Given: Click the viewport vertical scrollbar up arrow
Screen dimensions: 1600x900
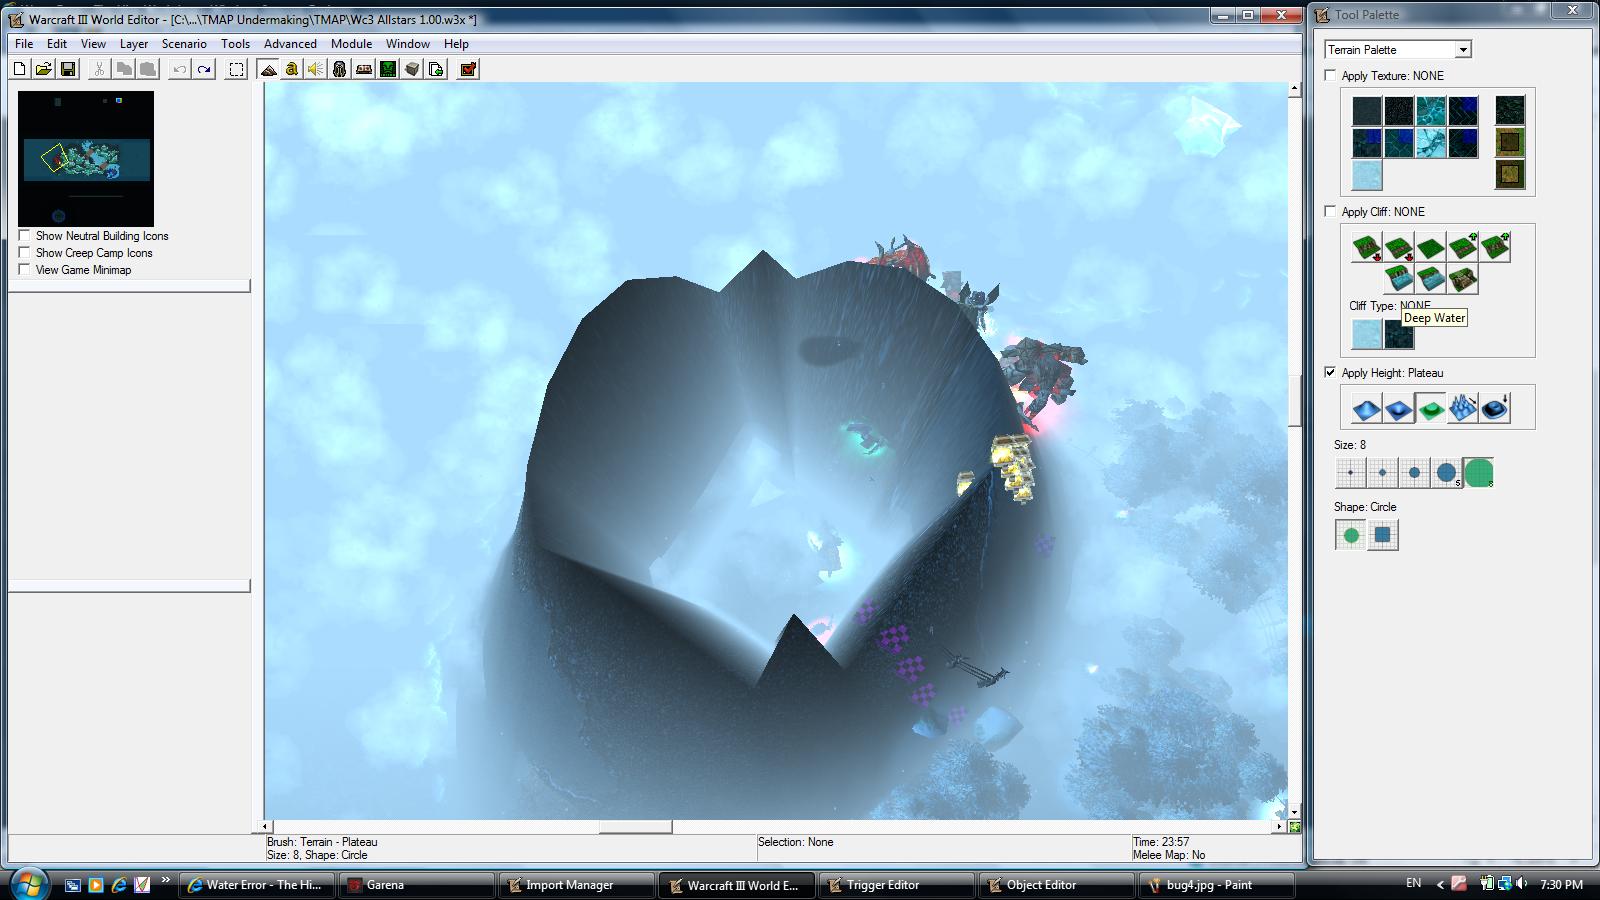Looking at the screenshot, I should pos(1294,89).
